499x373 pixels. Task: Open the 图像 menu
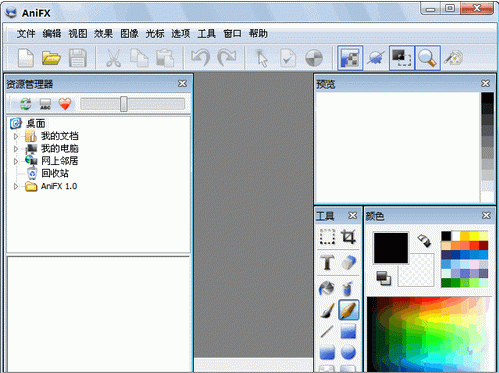(x=129, y=33)
